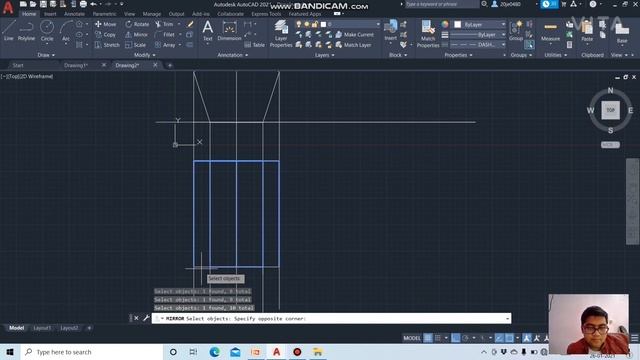Image resolution: width=640 pixels, height=360 pixels.
Task: Expand the Draw panel
Action: [46, 55]
